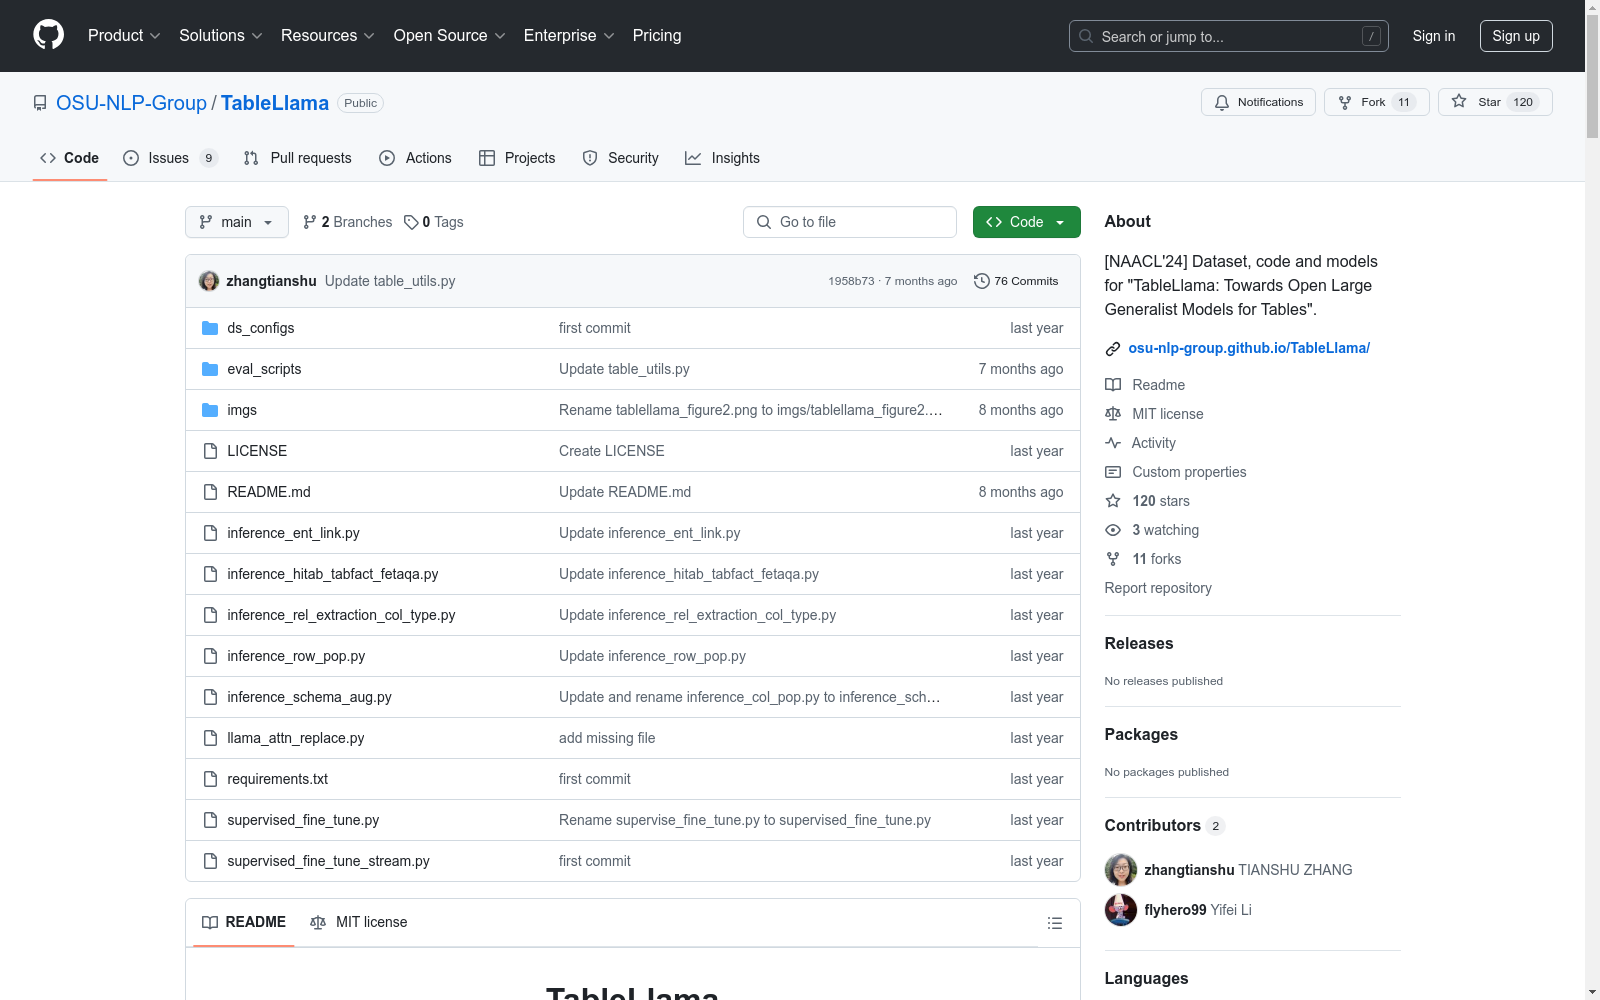Viewport: 1600px width, 1000px height.
Task: Click the README.md file icon
Action: tap(210, 492)
